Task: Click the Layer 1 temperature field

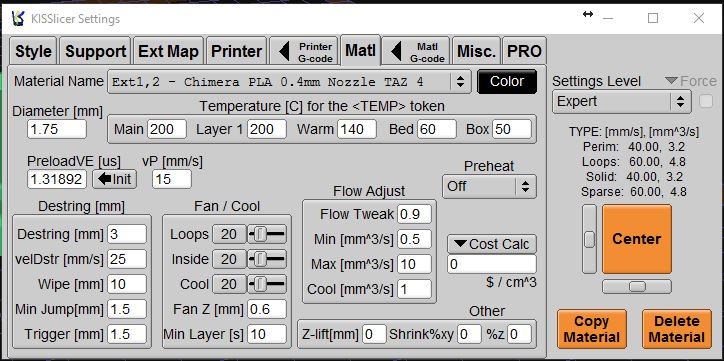Action: [267, 129]
